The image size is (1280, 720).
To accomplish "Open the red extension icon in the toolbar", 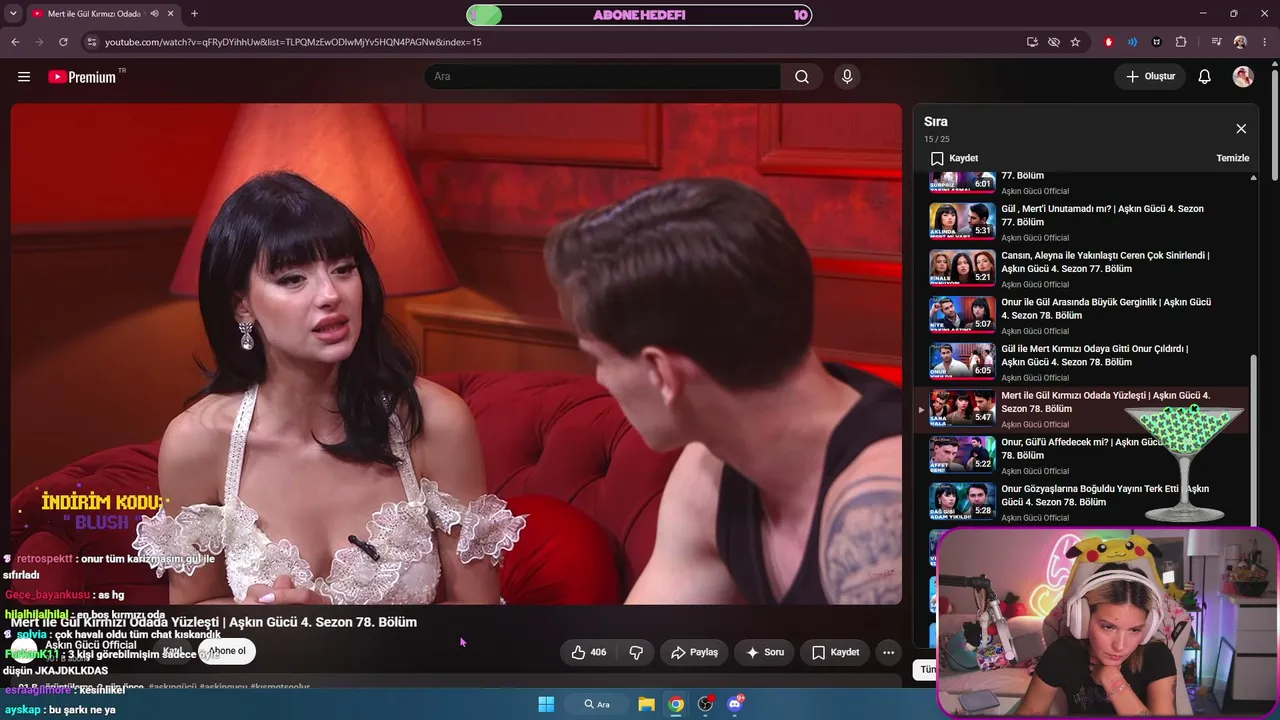I will [x=1108, y=42].
